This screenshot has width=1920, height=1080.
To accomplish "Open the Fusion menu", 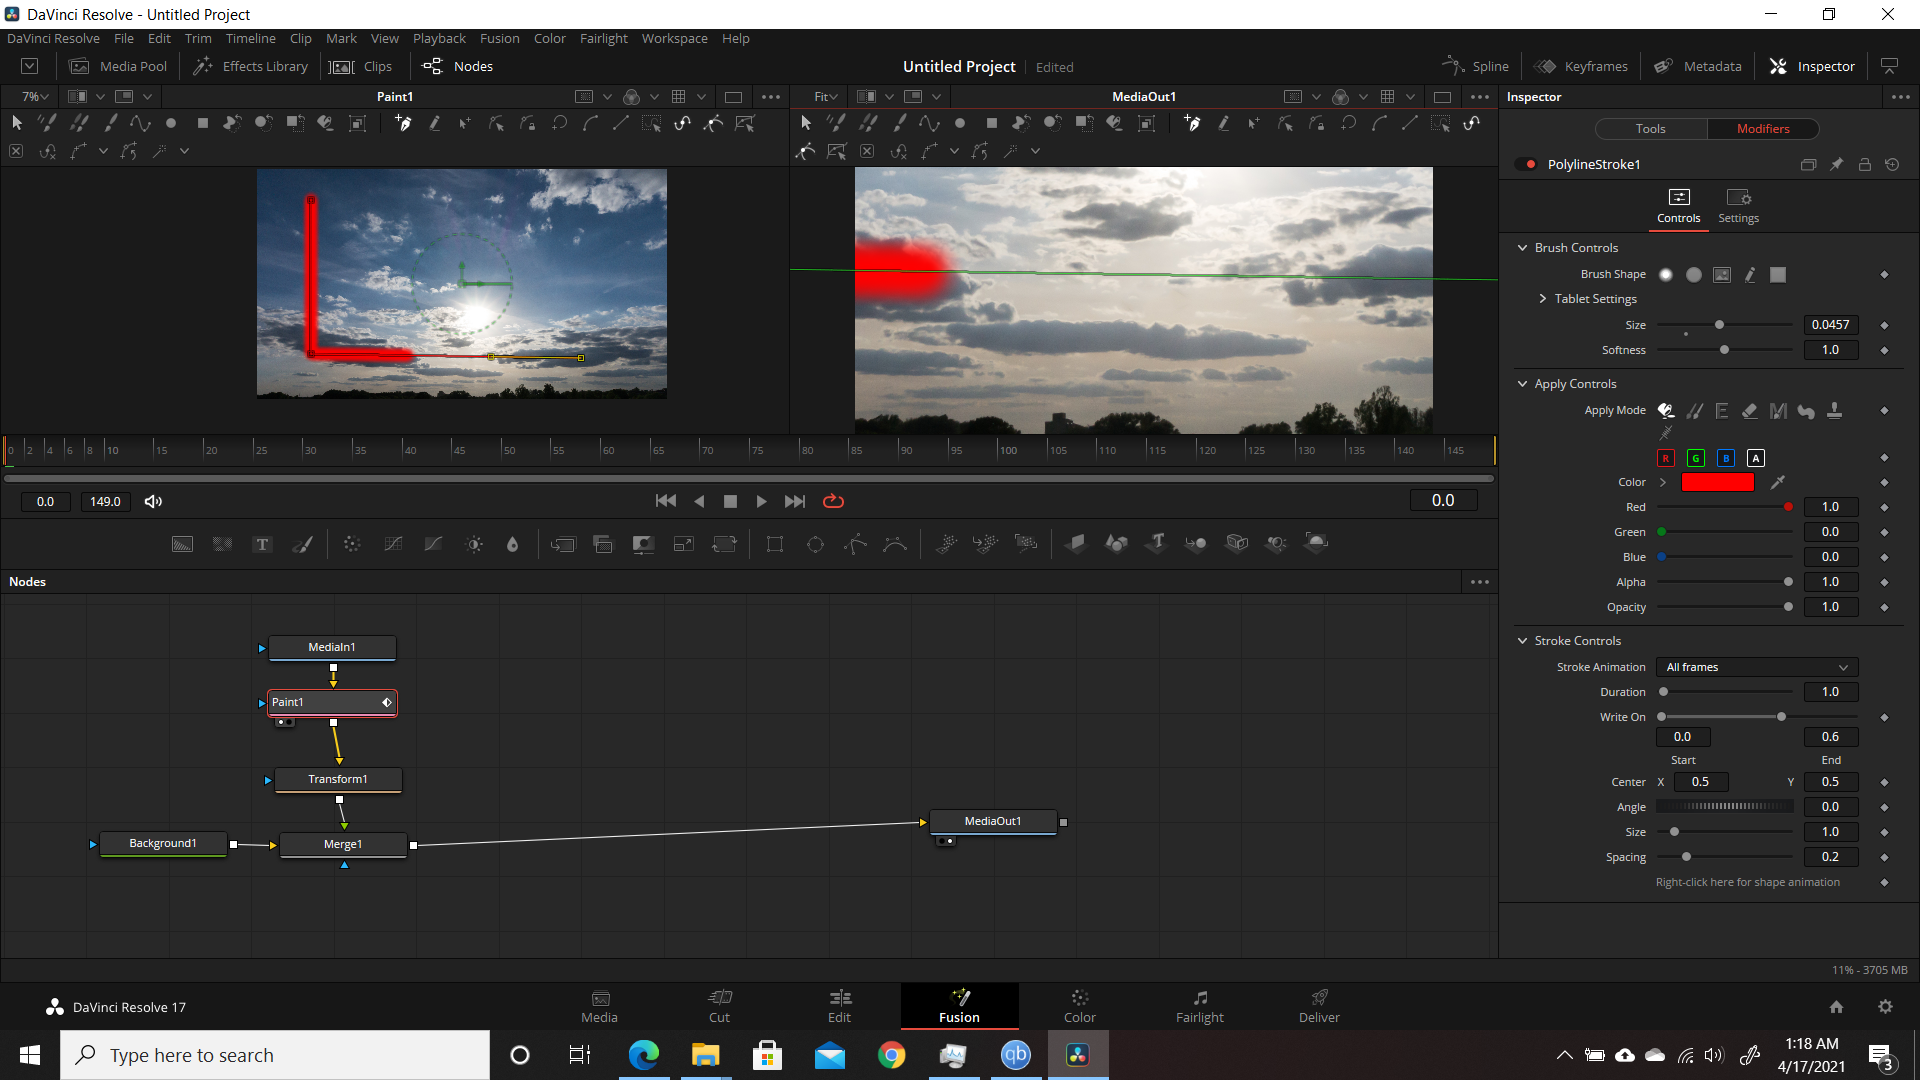I will (499, 38).
